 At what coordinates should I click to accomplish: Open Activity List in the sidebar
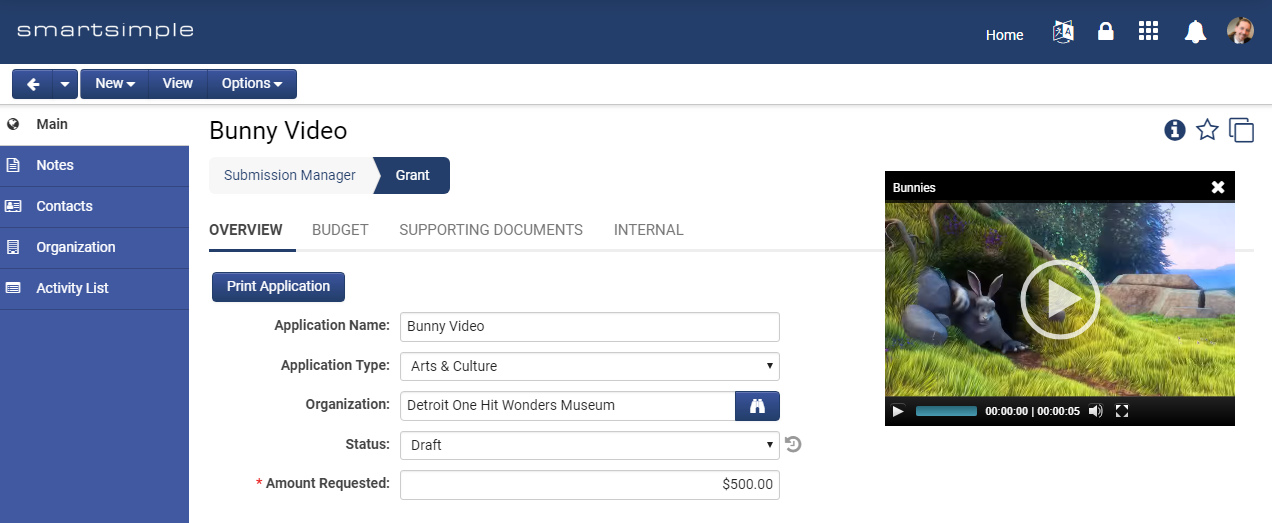(x=94, y=289)
